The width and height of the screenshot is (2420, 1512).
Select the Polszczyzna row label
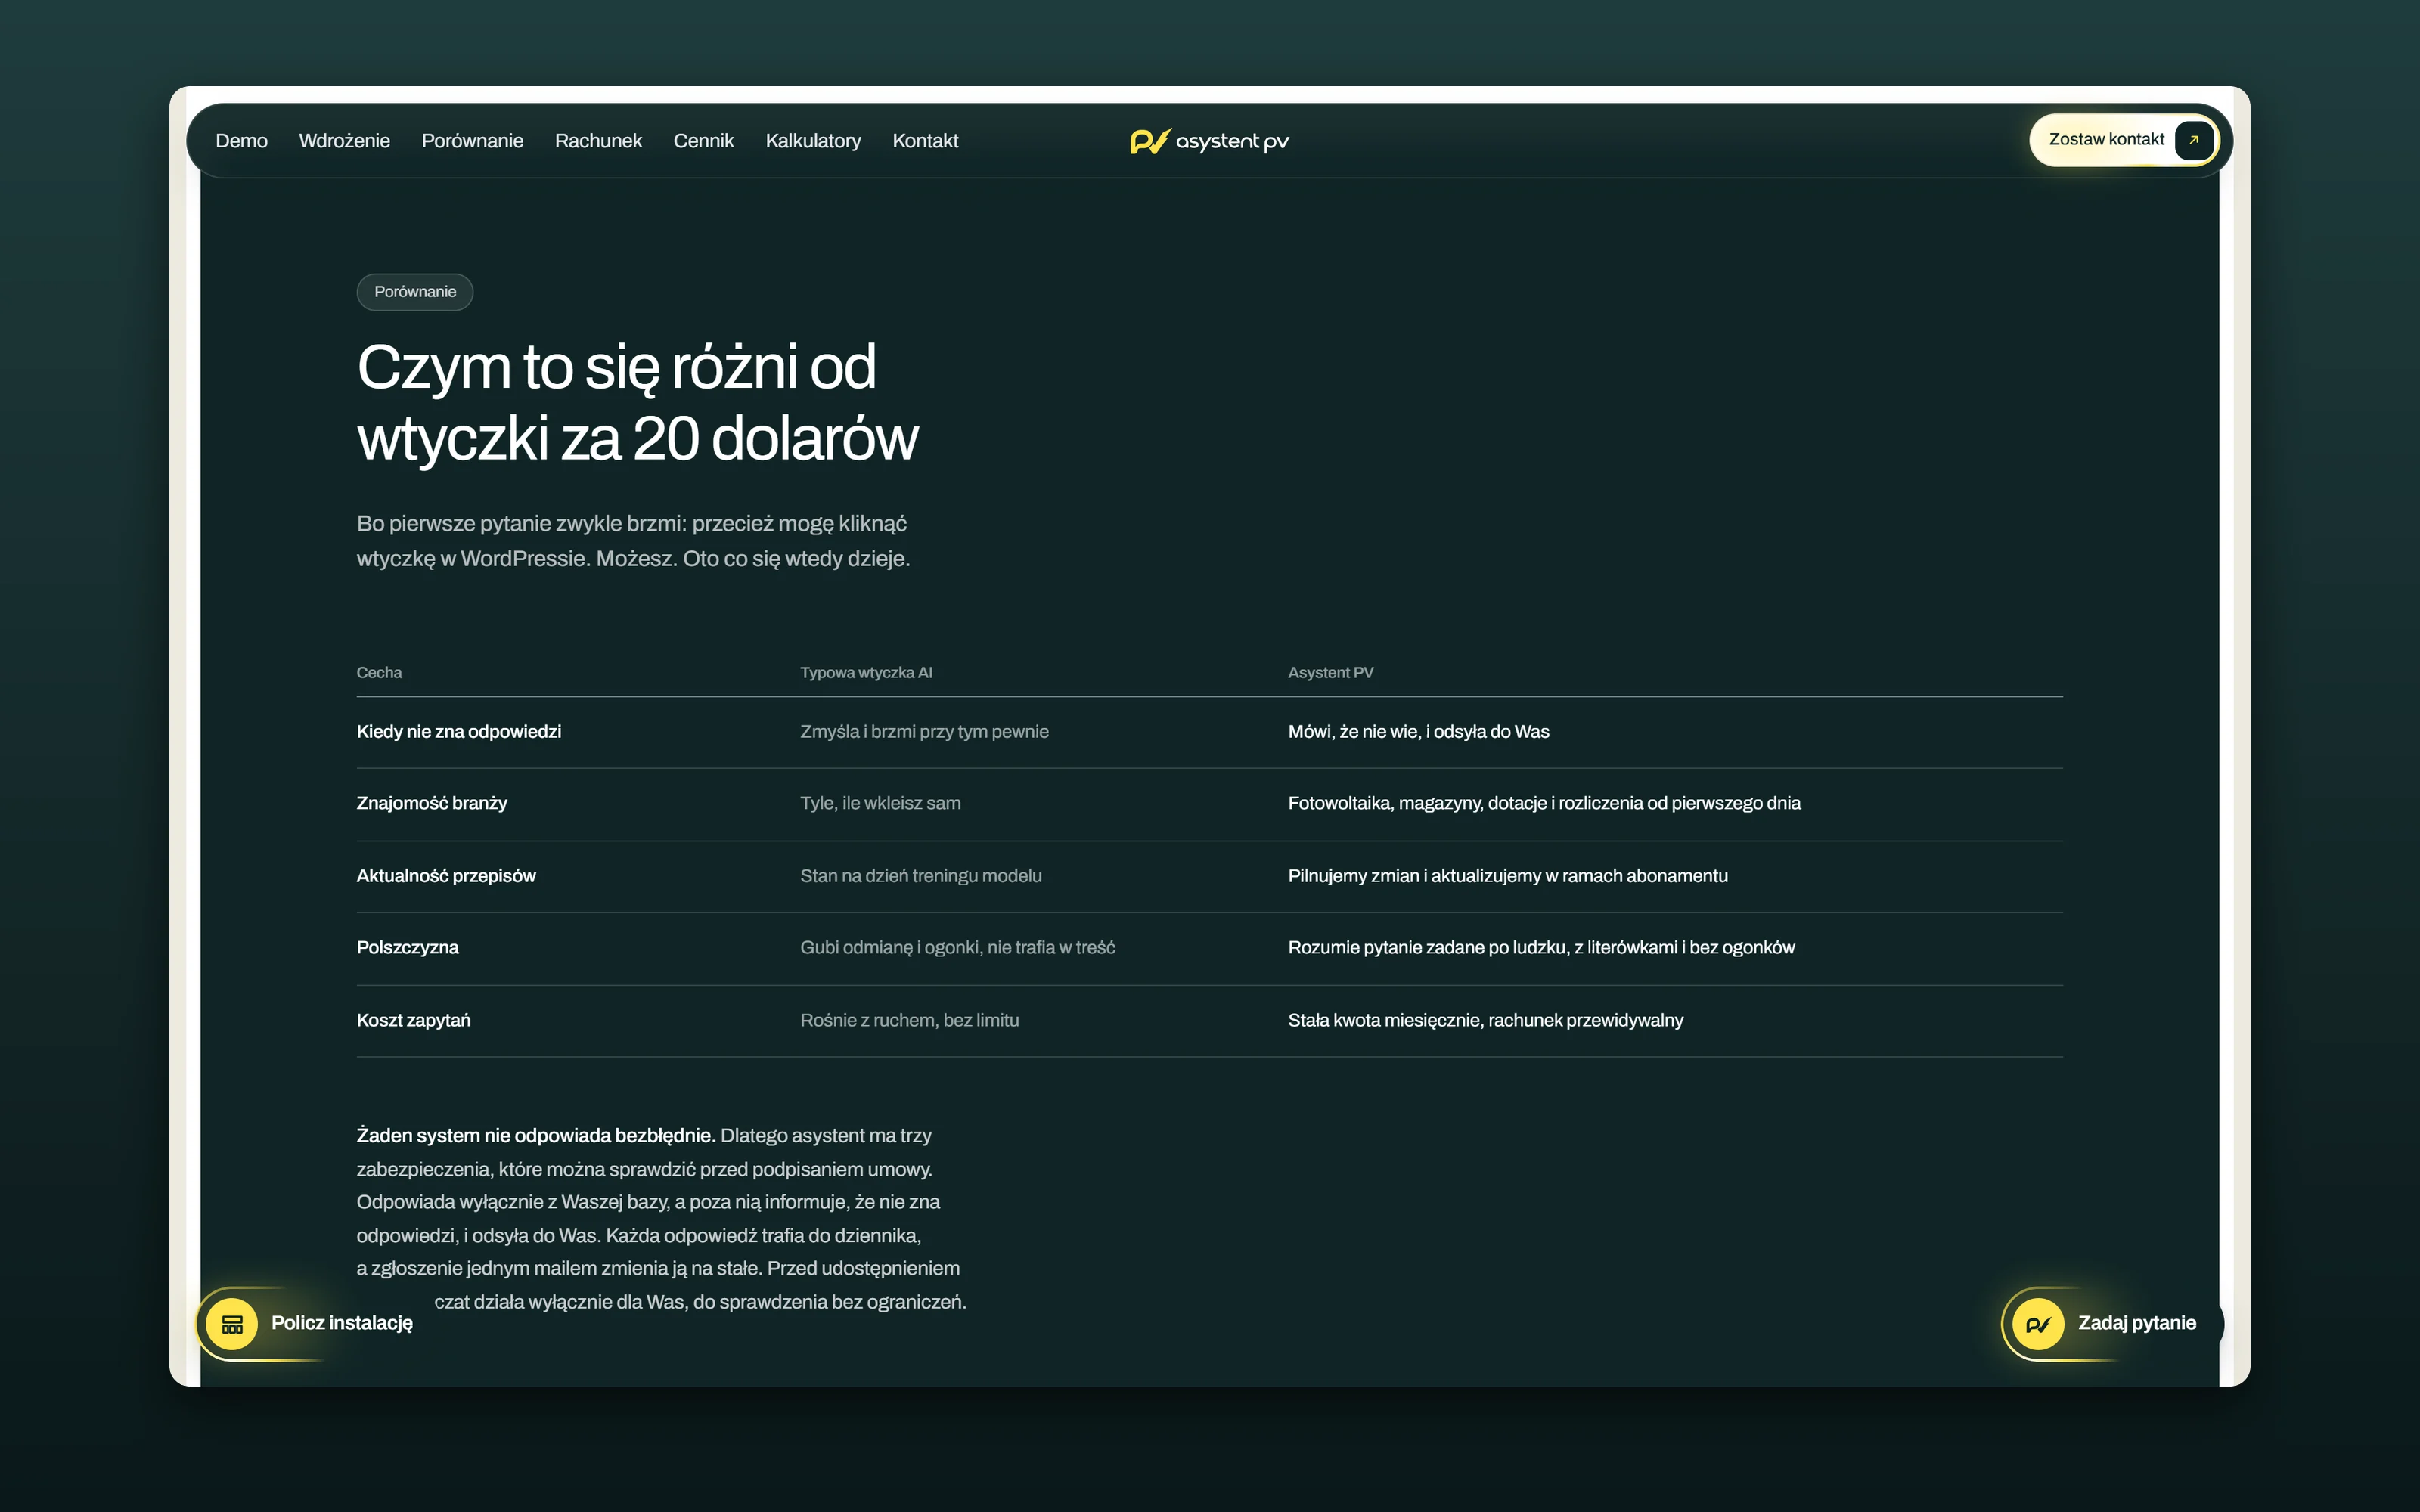click(x=408, y=948)
